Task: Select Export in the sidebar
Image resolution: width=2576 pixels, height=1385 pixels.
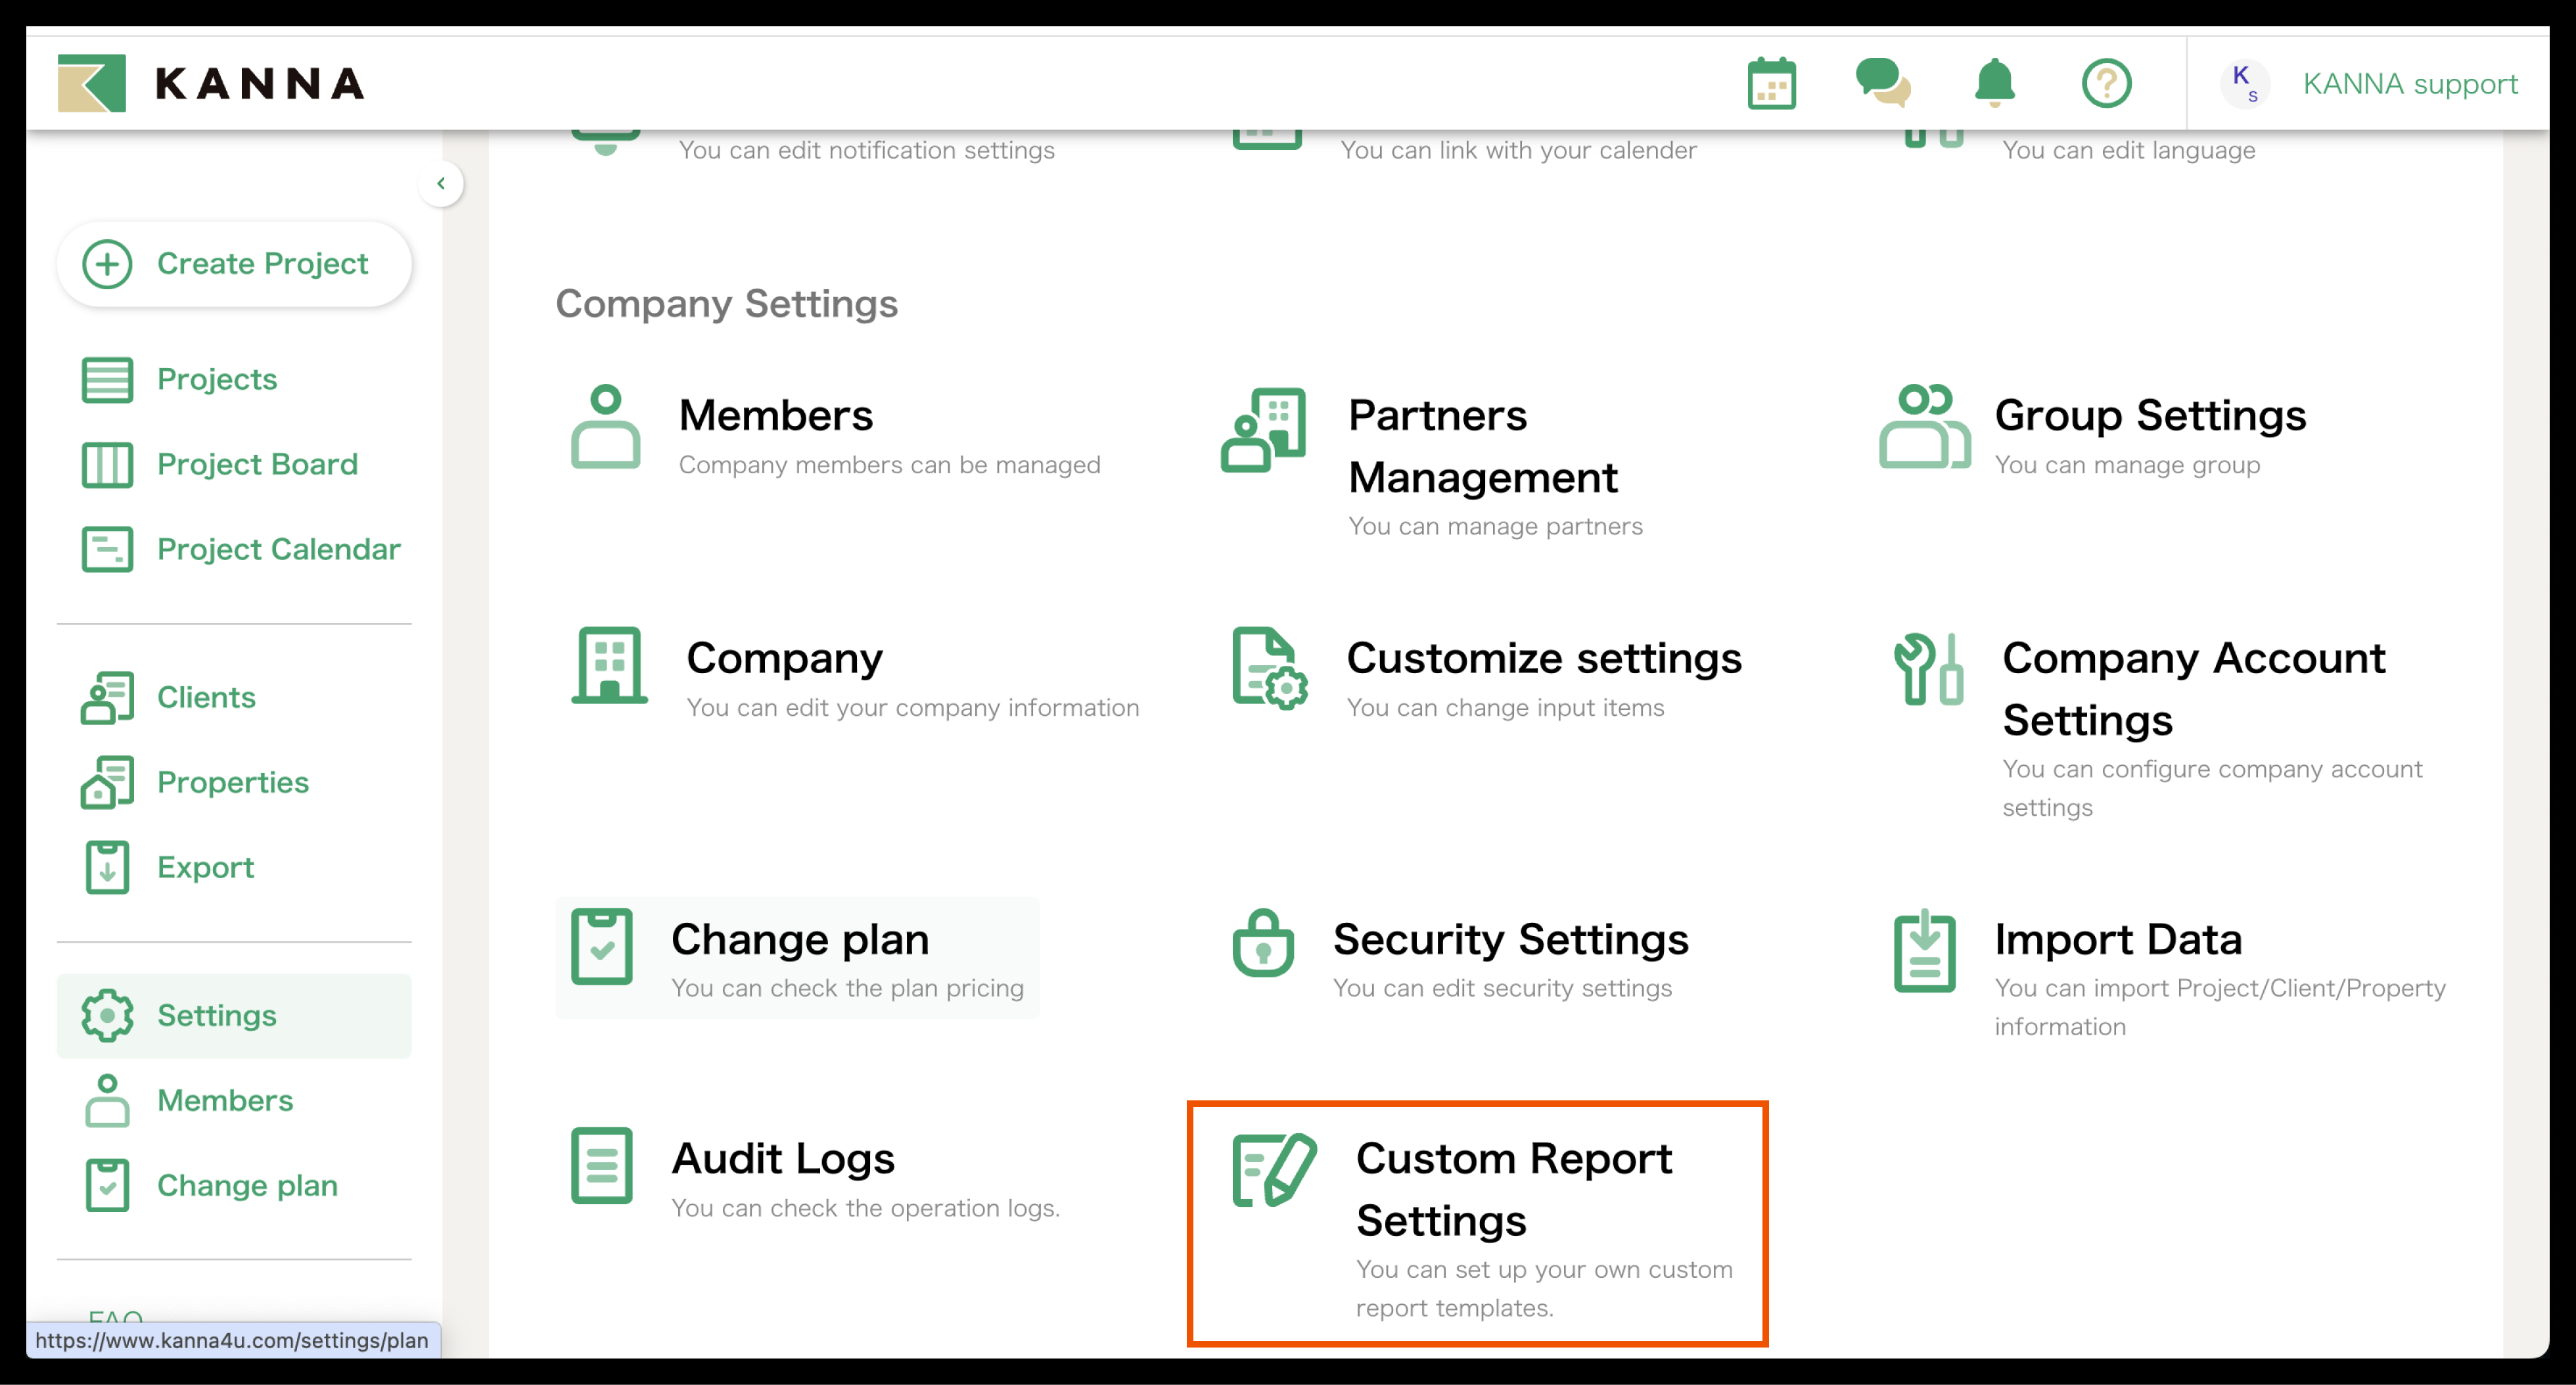Action: point(205,867)
